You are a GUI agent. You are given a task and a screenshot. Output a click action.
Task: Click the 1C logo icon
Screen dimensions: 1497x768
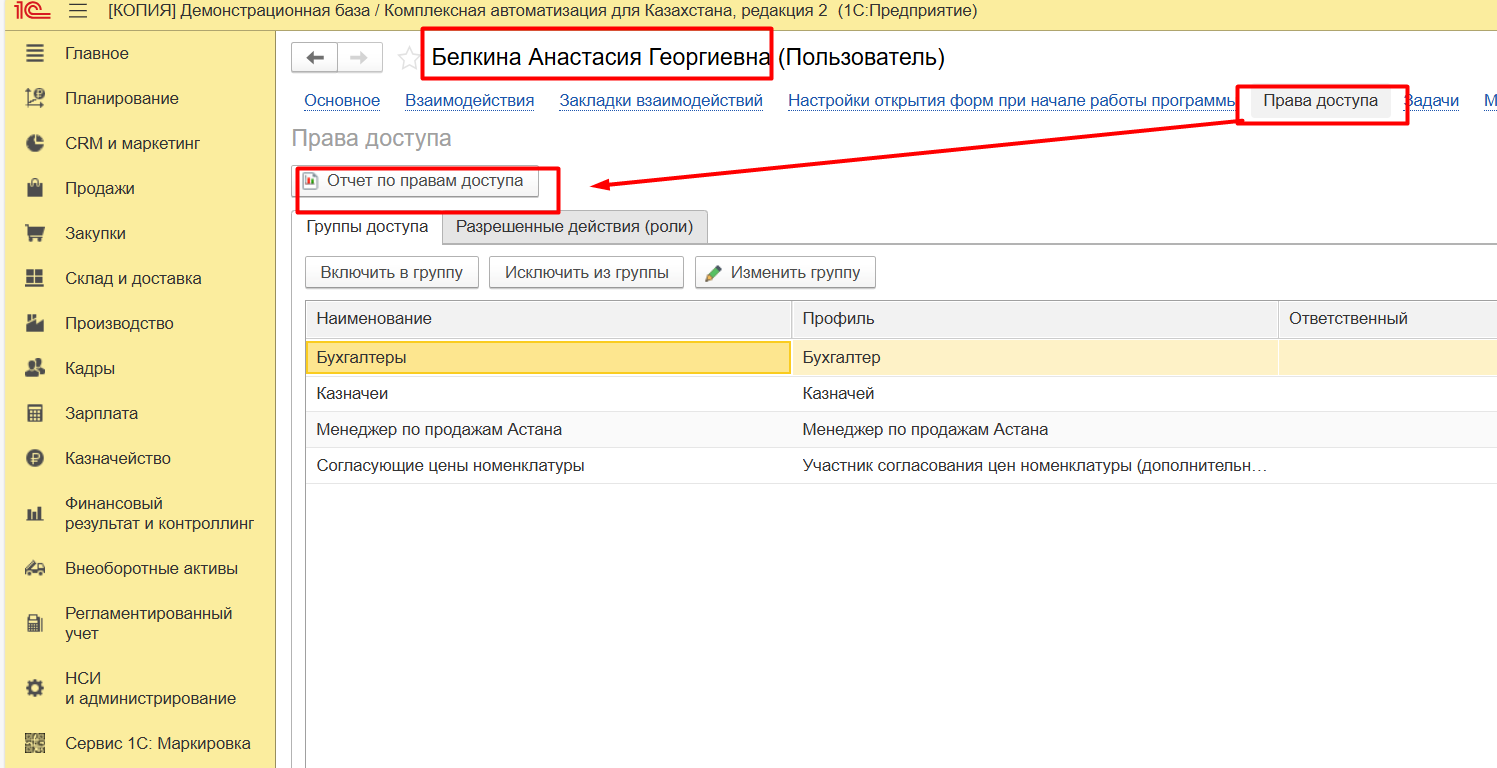click(x=30, y=11)
